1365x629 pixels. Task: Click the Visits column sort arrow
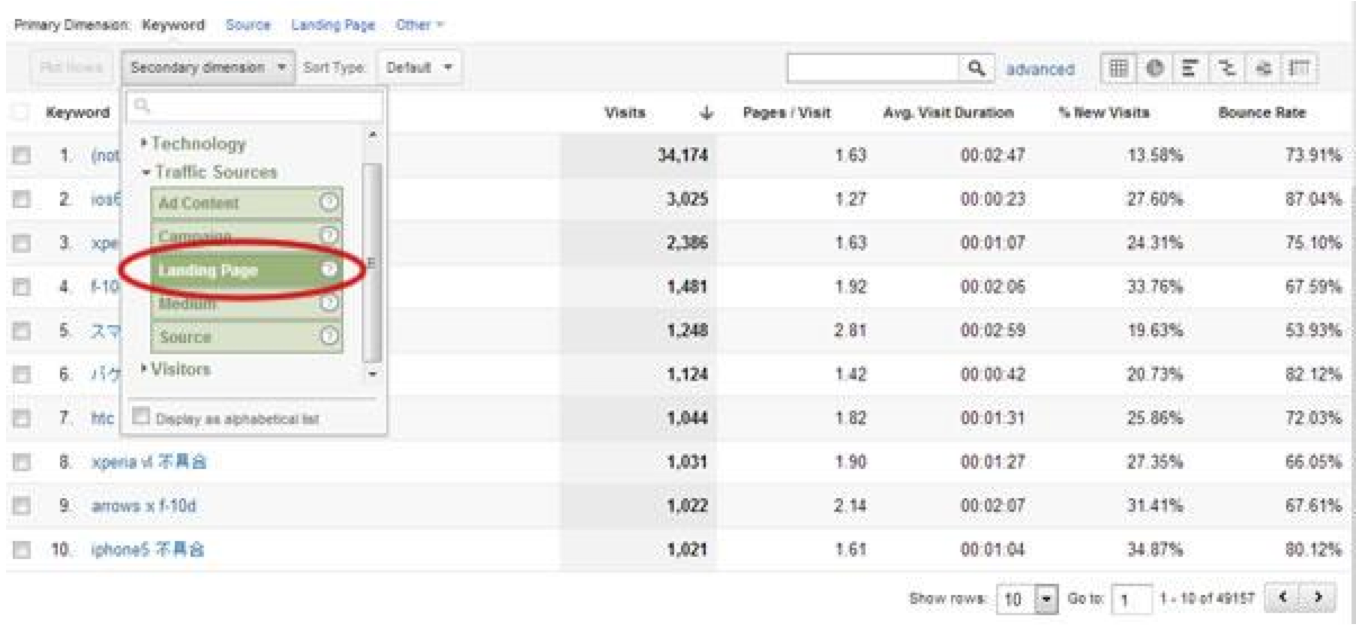pos(706,114)
